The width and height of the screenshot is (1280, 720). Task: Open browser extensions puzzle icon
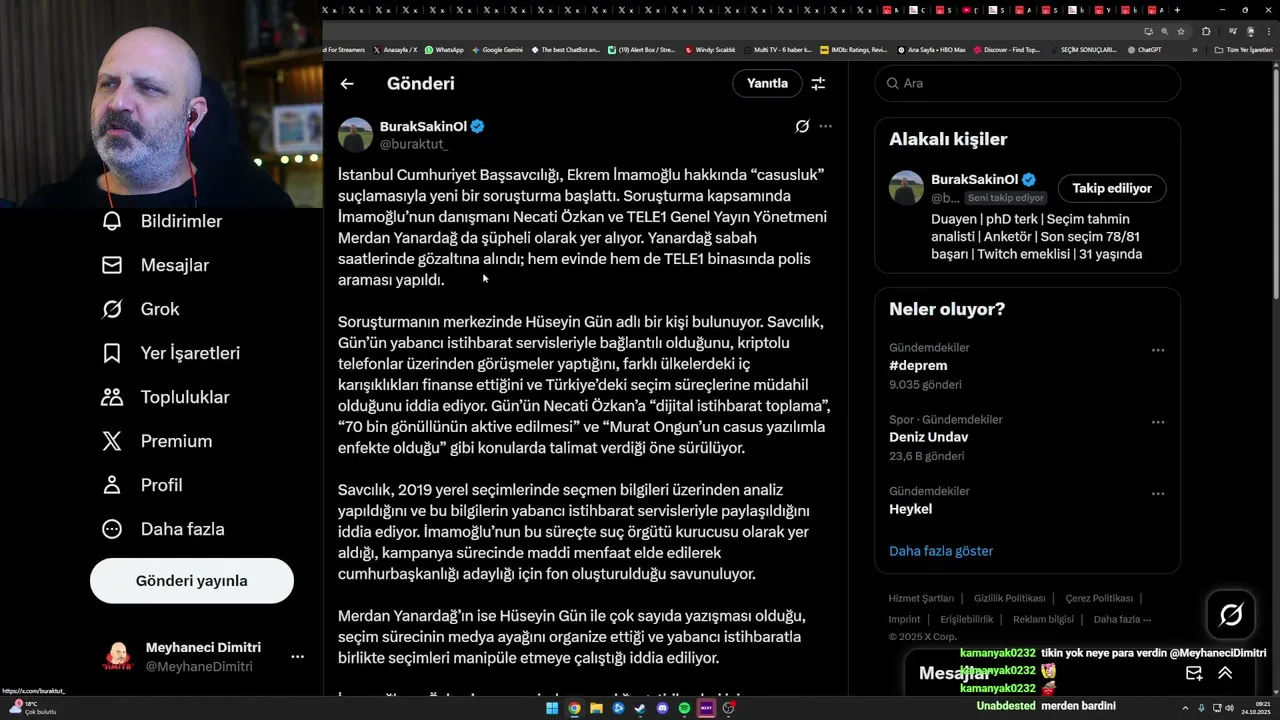pyautogui.click(x=1206, y=31)
